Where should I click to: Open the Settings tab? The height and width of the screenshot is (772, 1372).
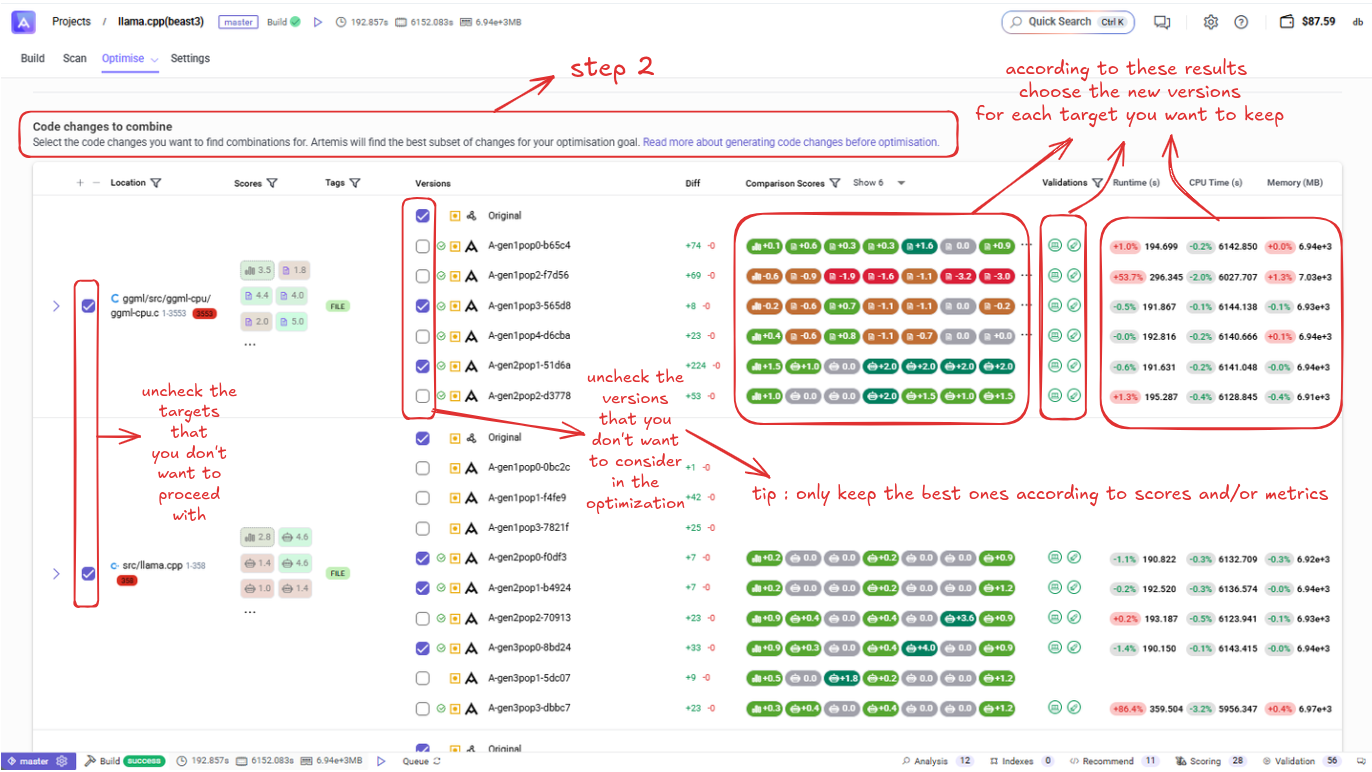(190, 58)
